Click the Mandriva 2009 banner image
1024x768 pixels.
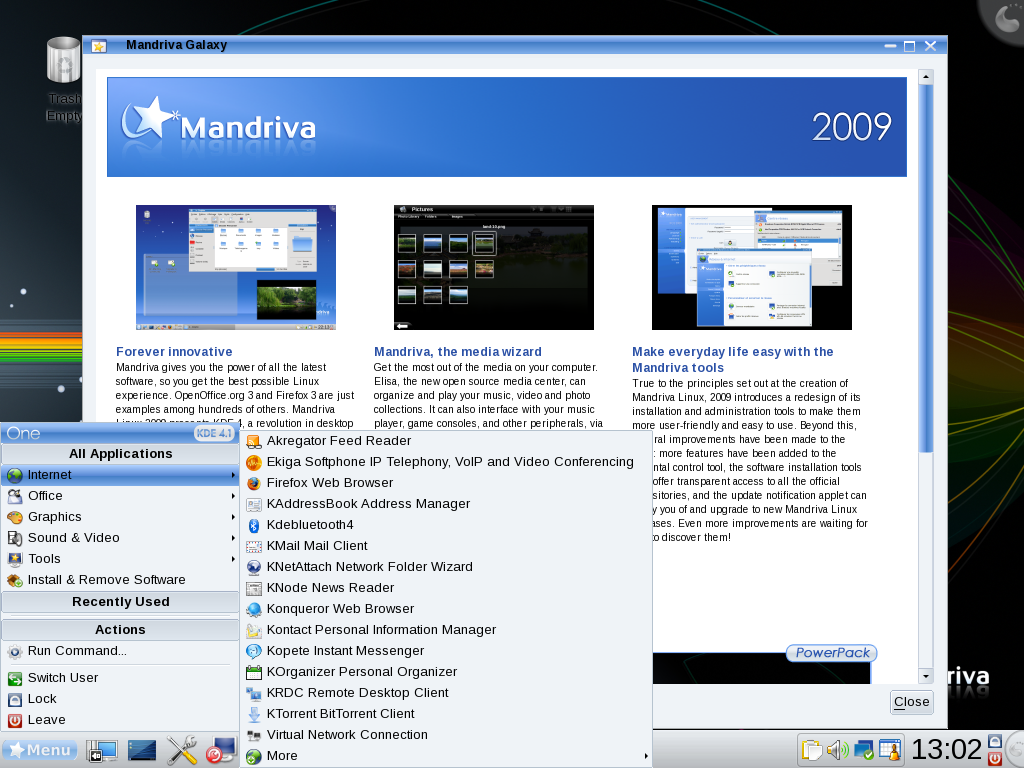[507, 127]
